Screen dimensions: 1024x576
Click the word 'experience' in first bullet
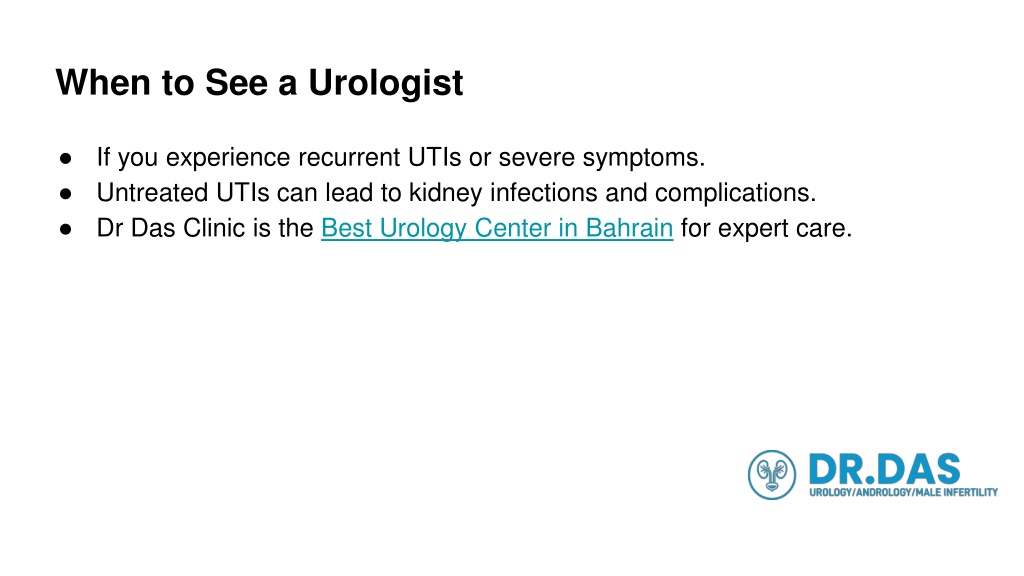click(228, 157)
